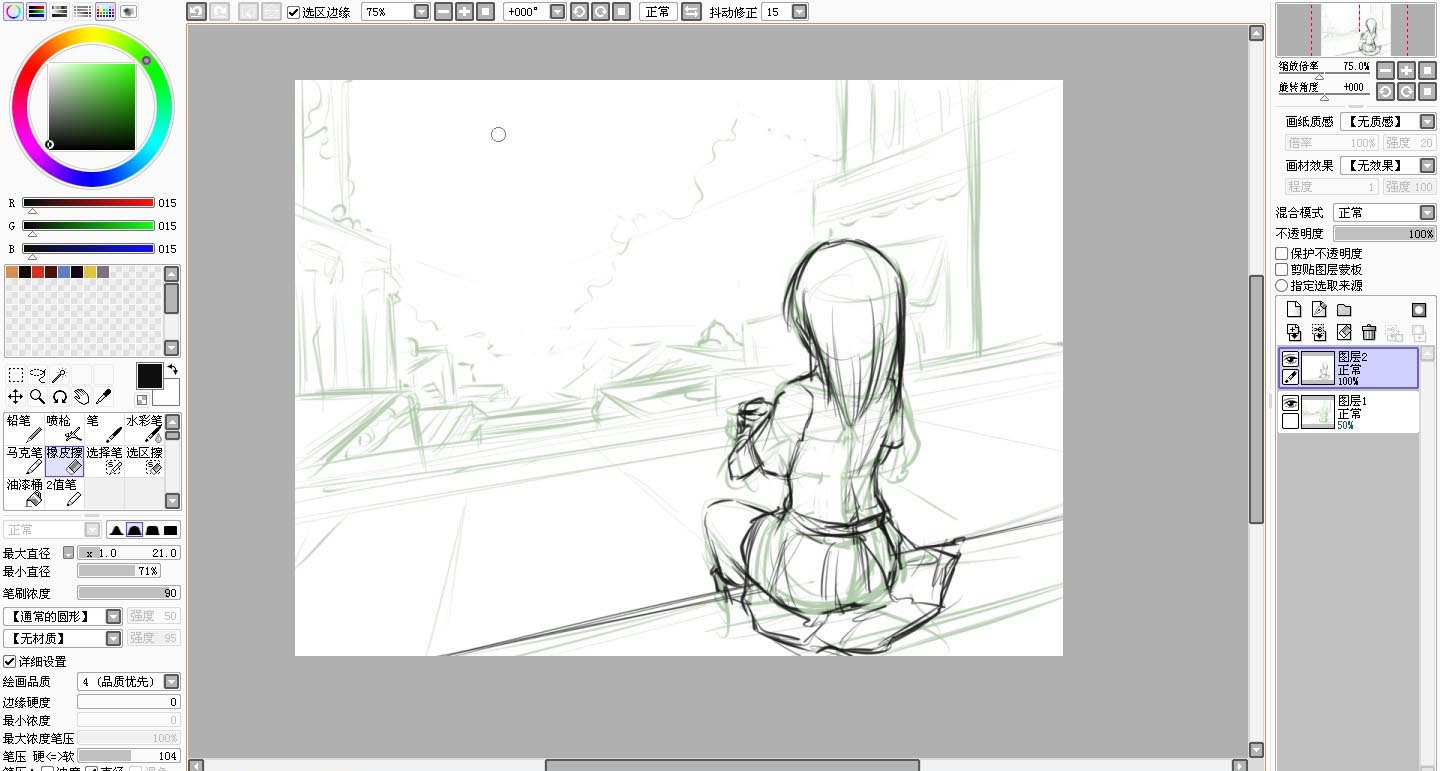Enable 保护不透明度 checkbox
The height and width of the screenshot is (771, 1440).
click(1282, 254)
